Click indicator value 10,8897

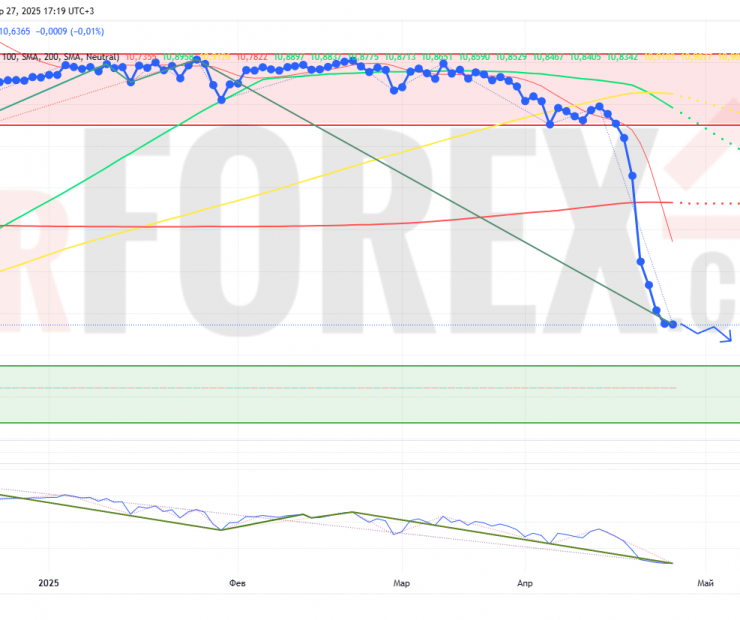click(x=289, y=57)
